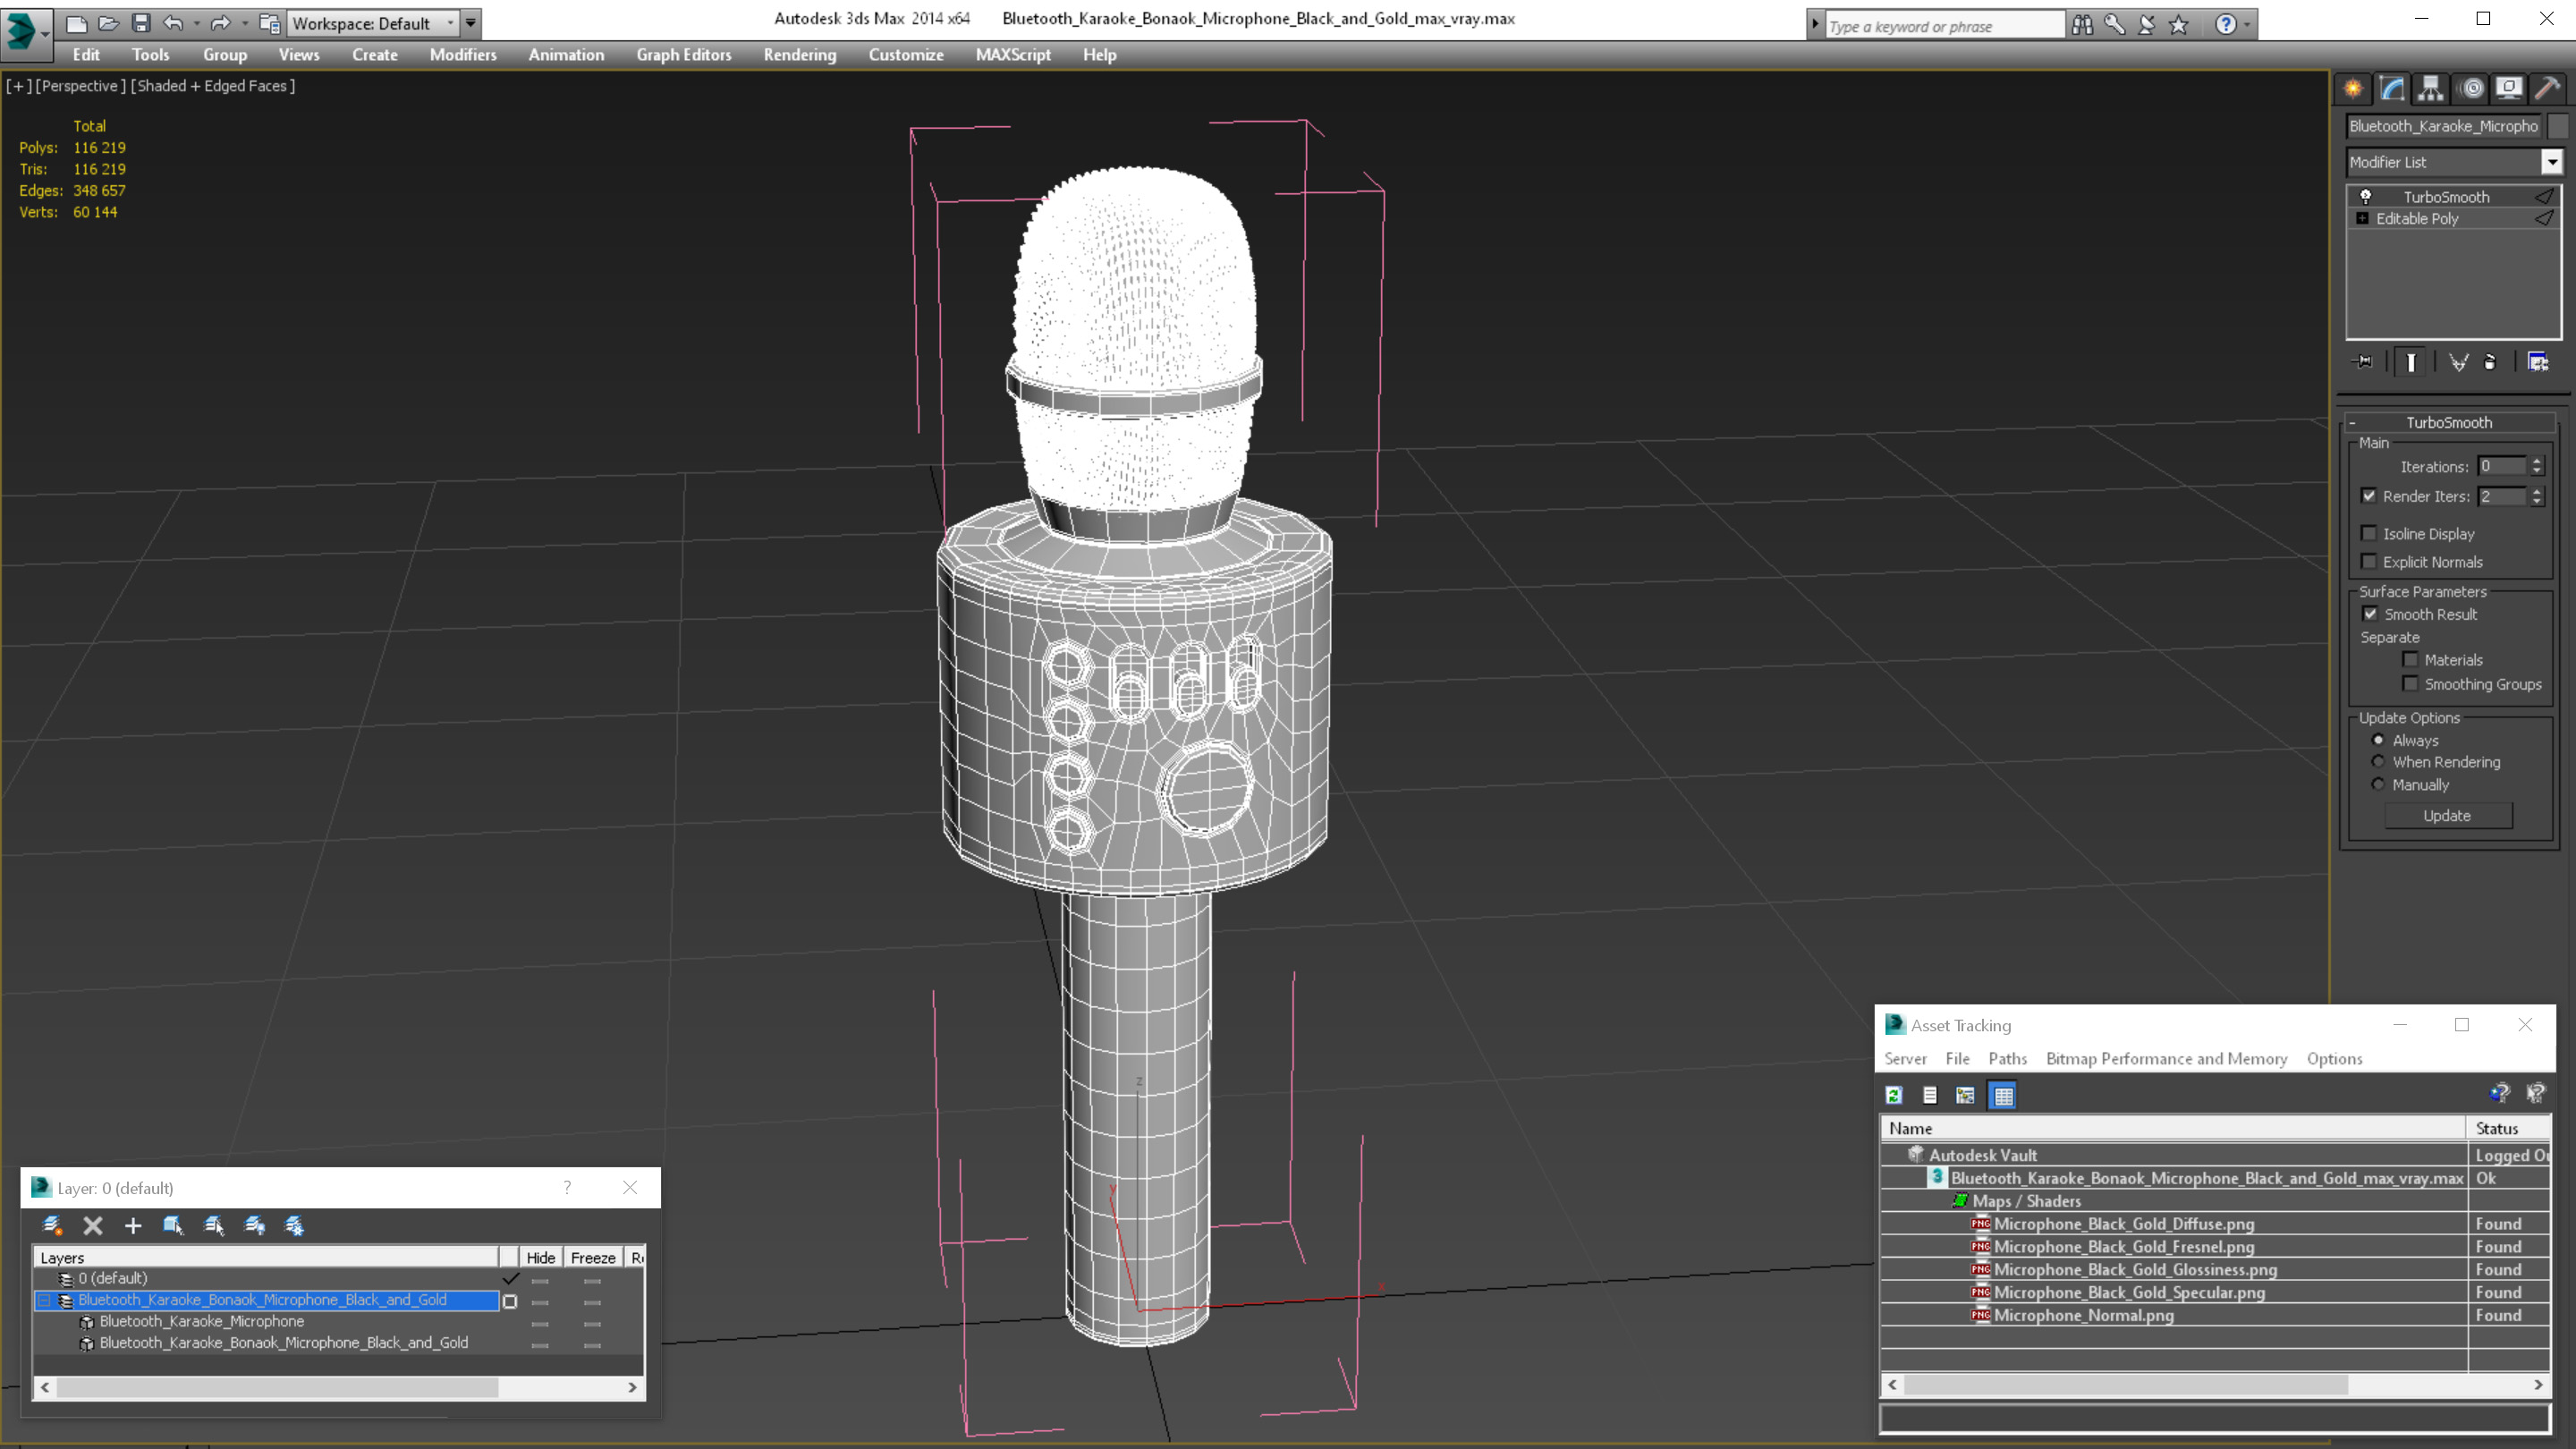Click the binoculars search icon in title bar

pyautogui.click(x=2082, y=24)
